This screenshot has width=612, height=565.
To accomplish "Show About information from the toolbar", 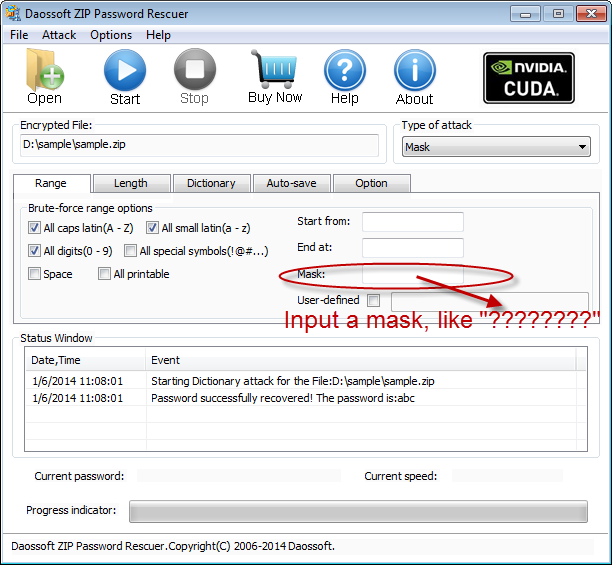I will pos(415,77).
